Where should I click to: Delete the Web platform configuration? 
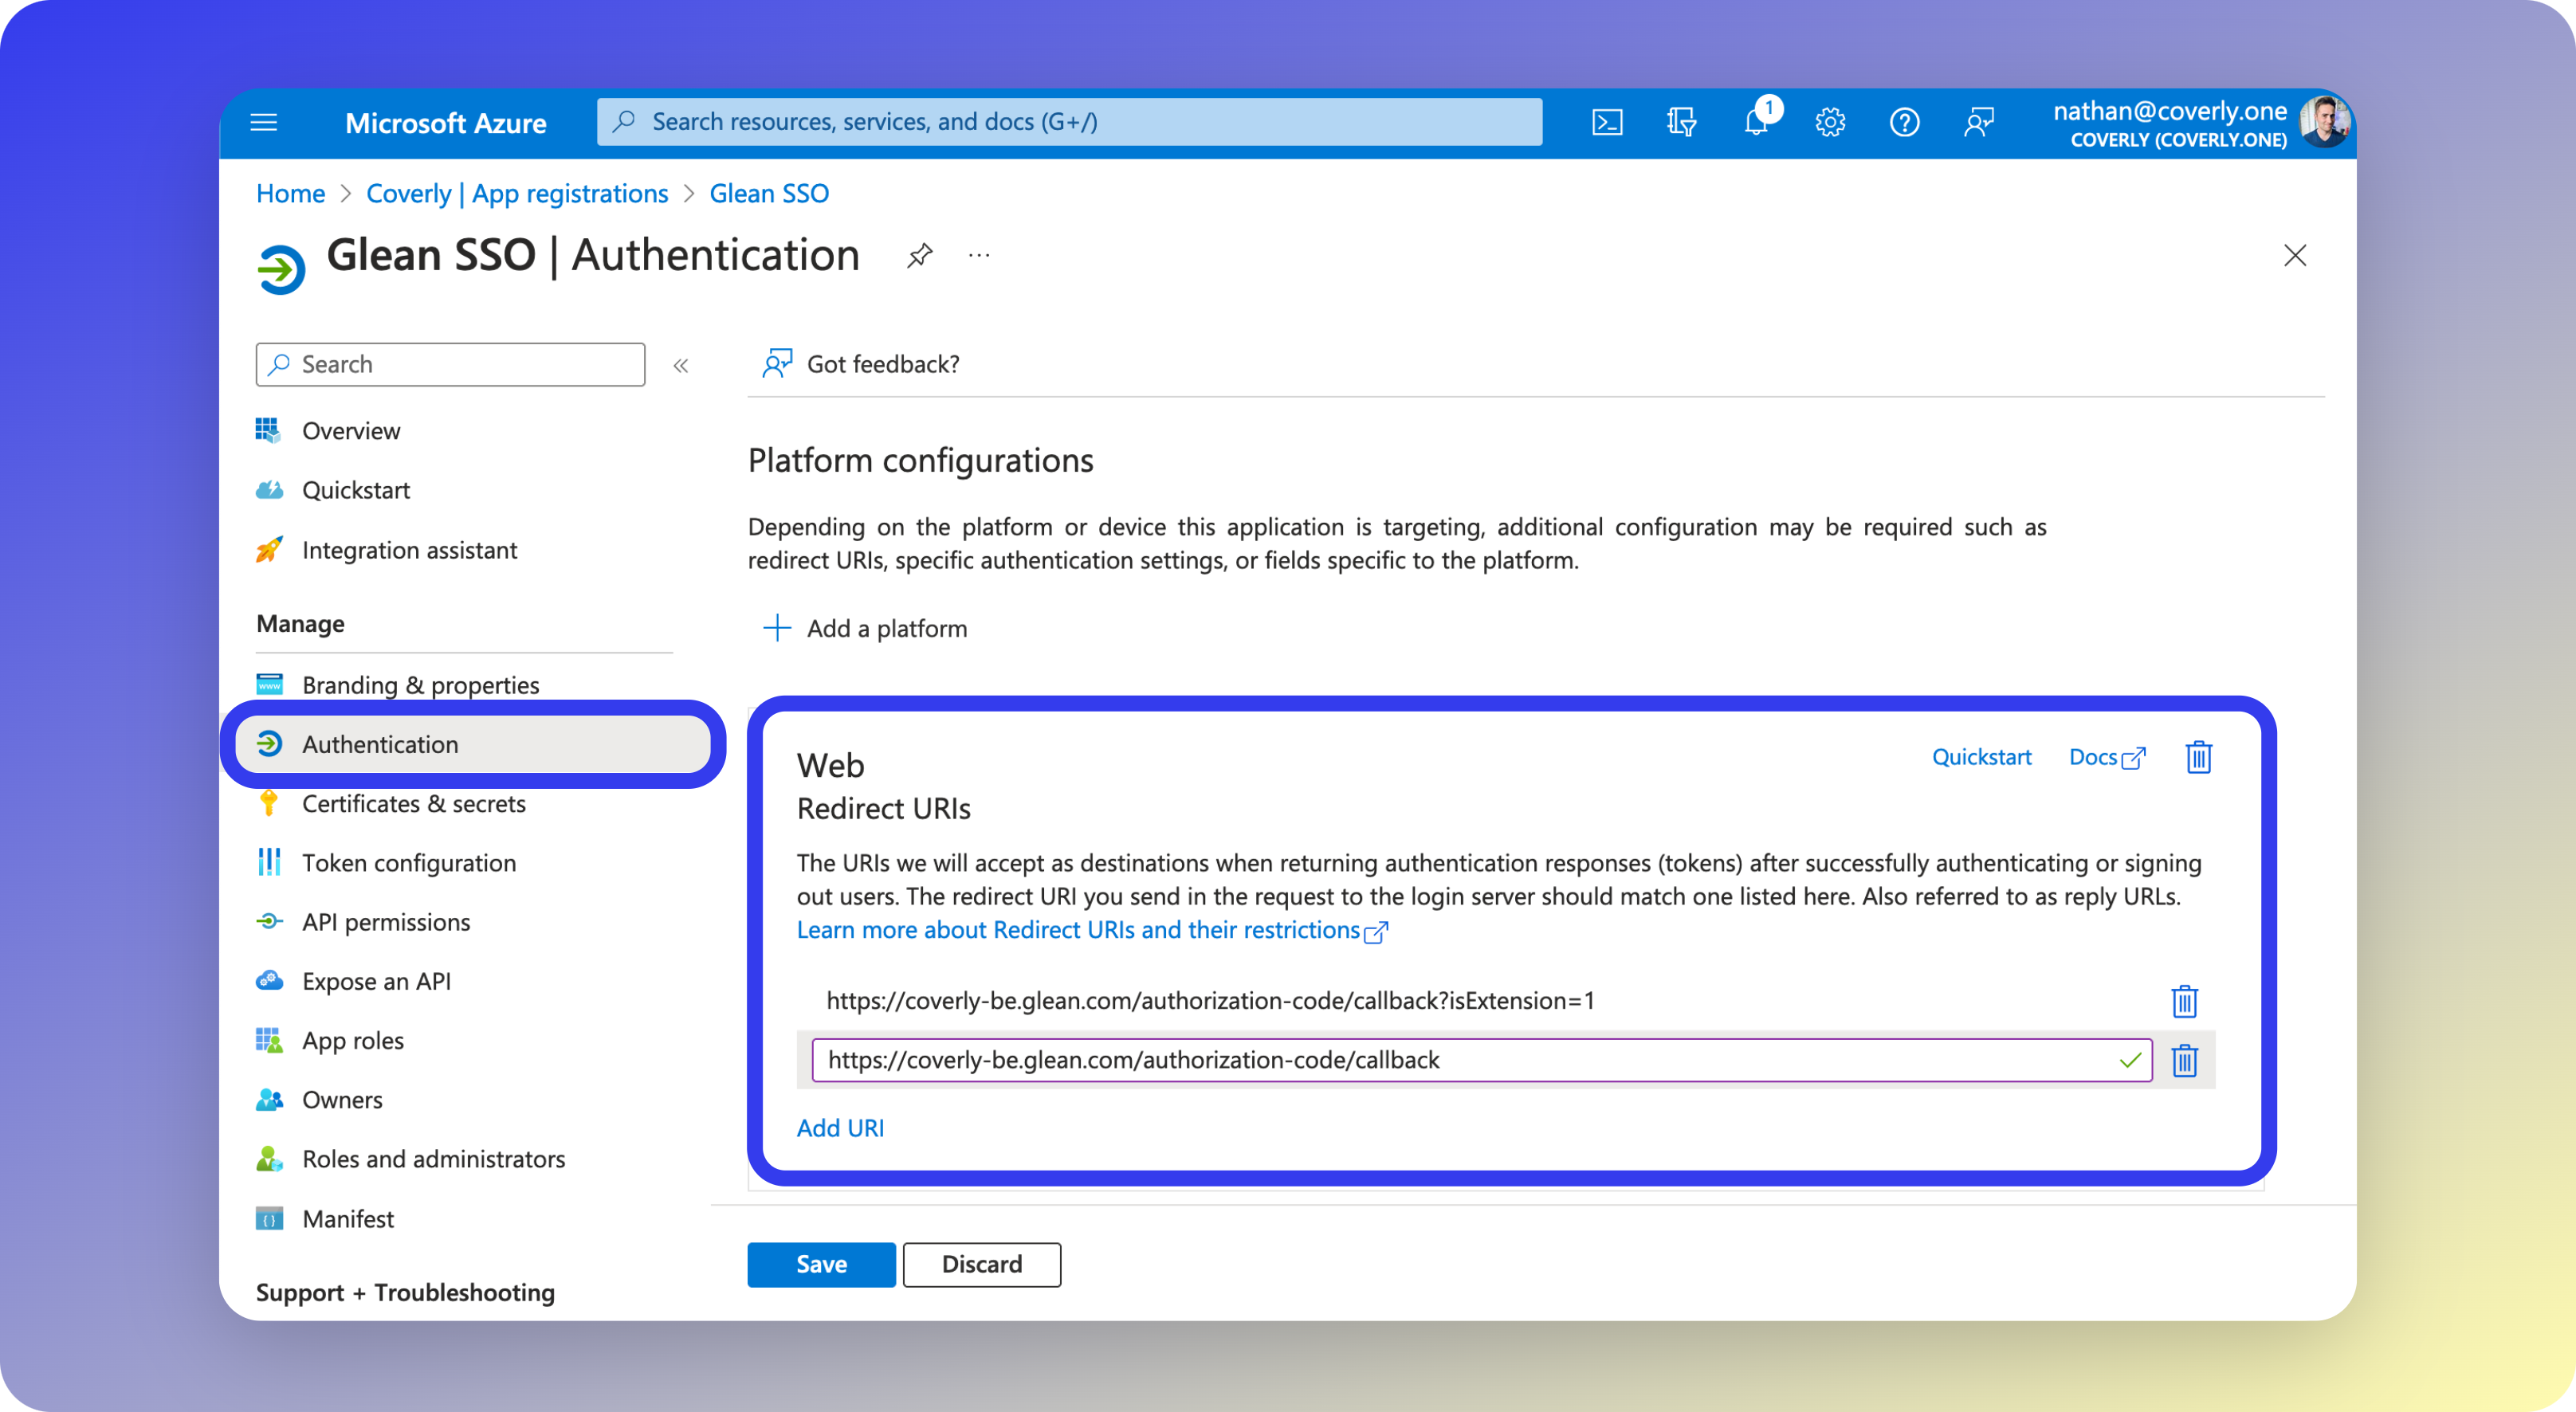[2198, 757]
